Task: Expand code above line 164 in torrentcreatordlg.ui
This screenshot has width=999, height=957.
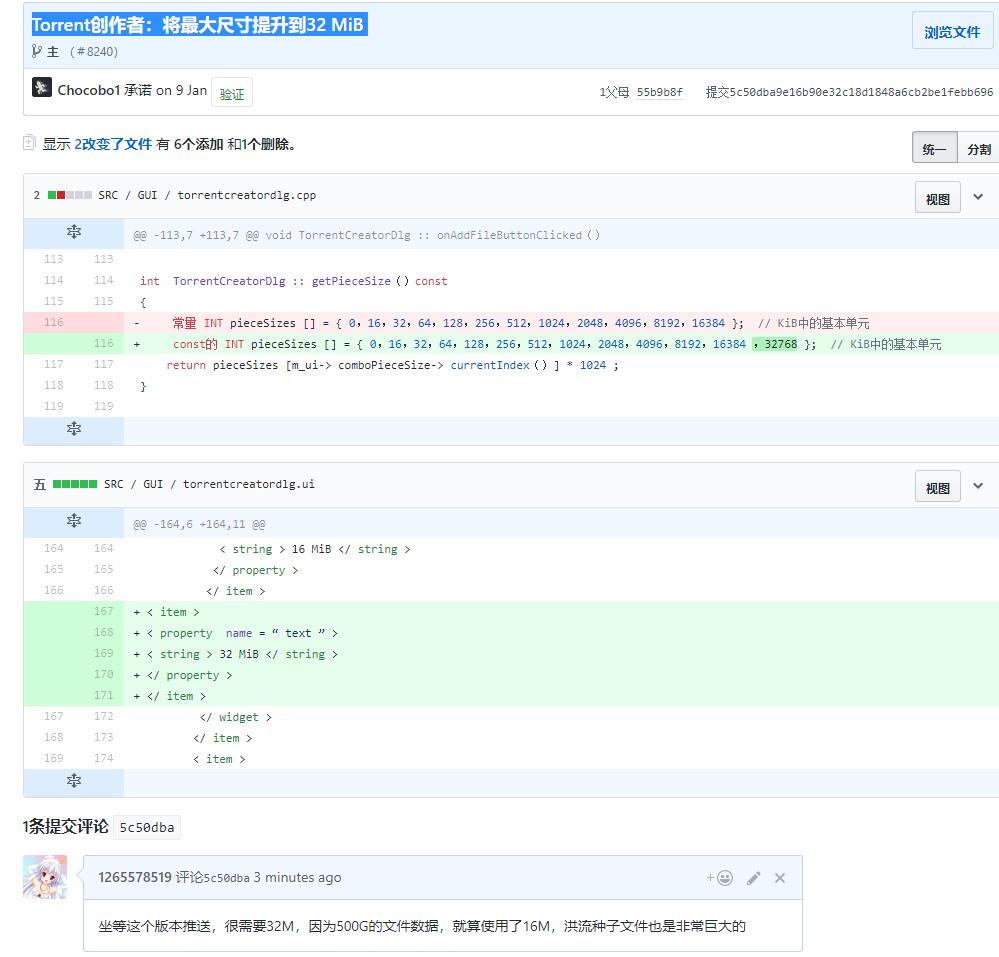Action: [74, 522]
